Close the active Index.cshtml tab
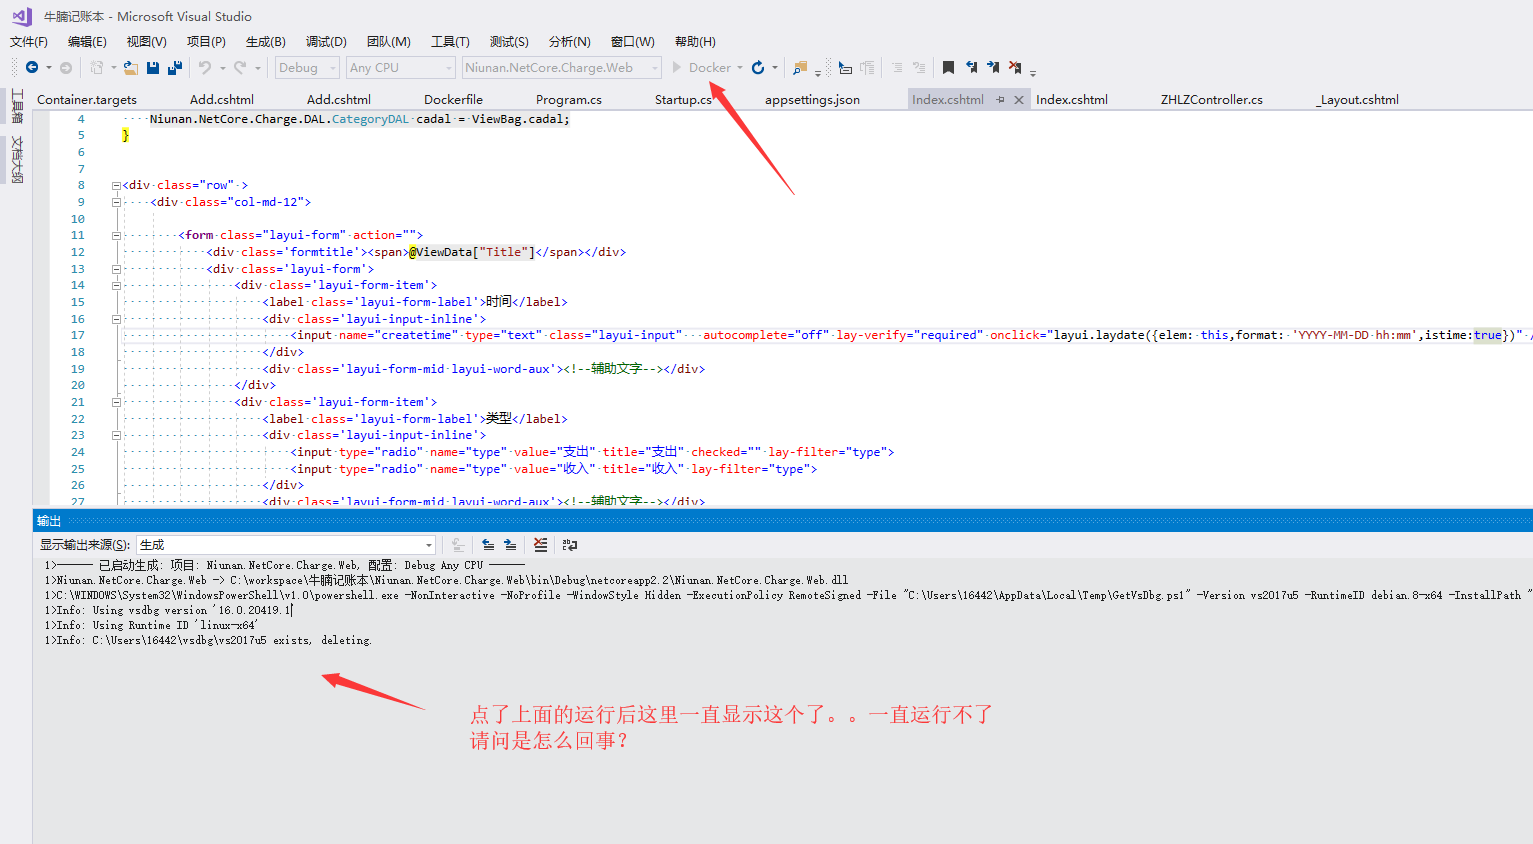The height and width of the screenshot is (844, 1533). [x=1019, y=100]
